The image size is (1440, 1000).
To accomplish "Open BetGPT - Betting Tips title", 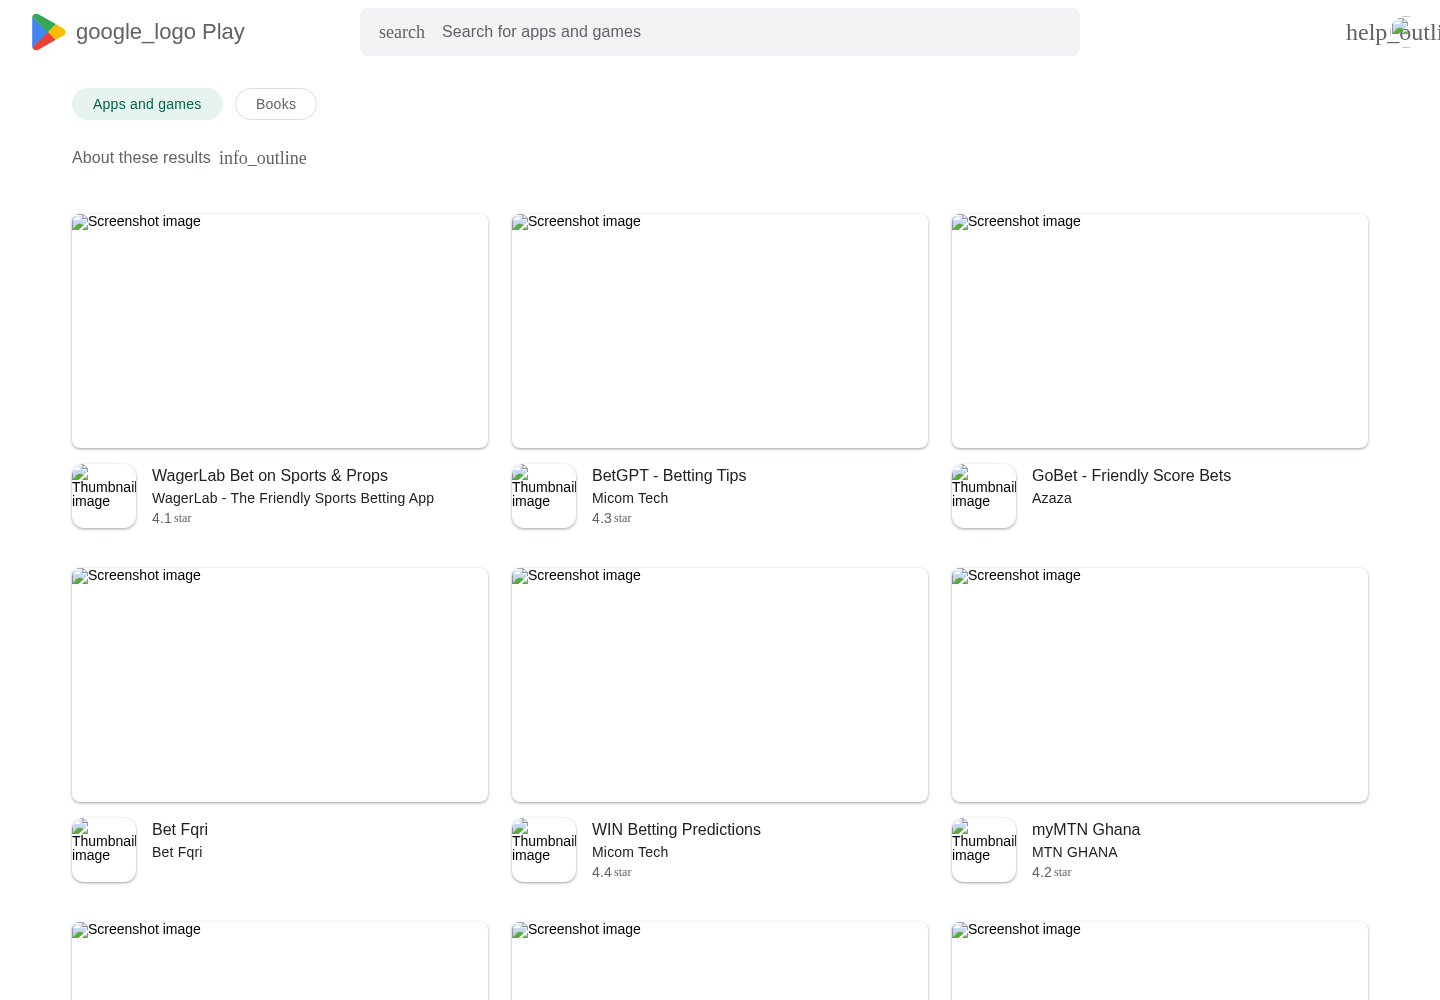I will click(x=669, y=476).
